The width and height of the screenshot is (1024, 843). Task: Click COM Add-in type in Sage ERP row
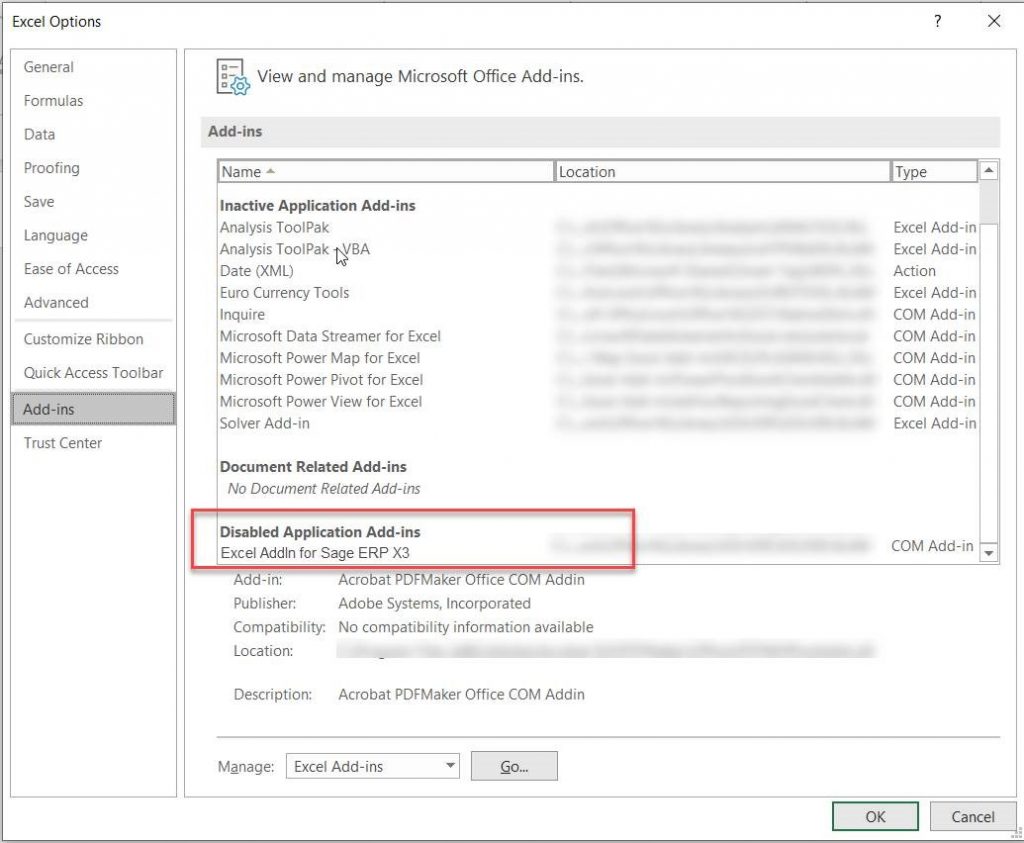[933, 546]
